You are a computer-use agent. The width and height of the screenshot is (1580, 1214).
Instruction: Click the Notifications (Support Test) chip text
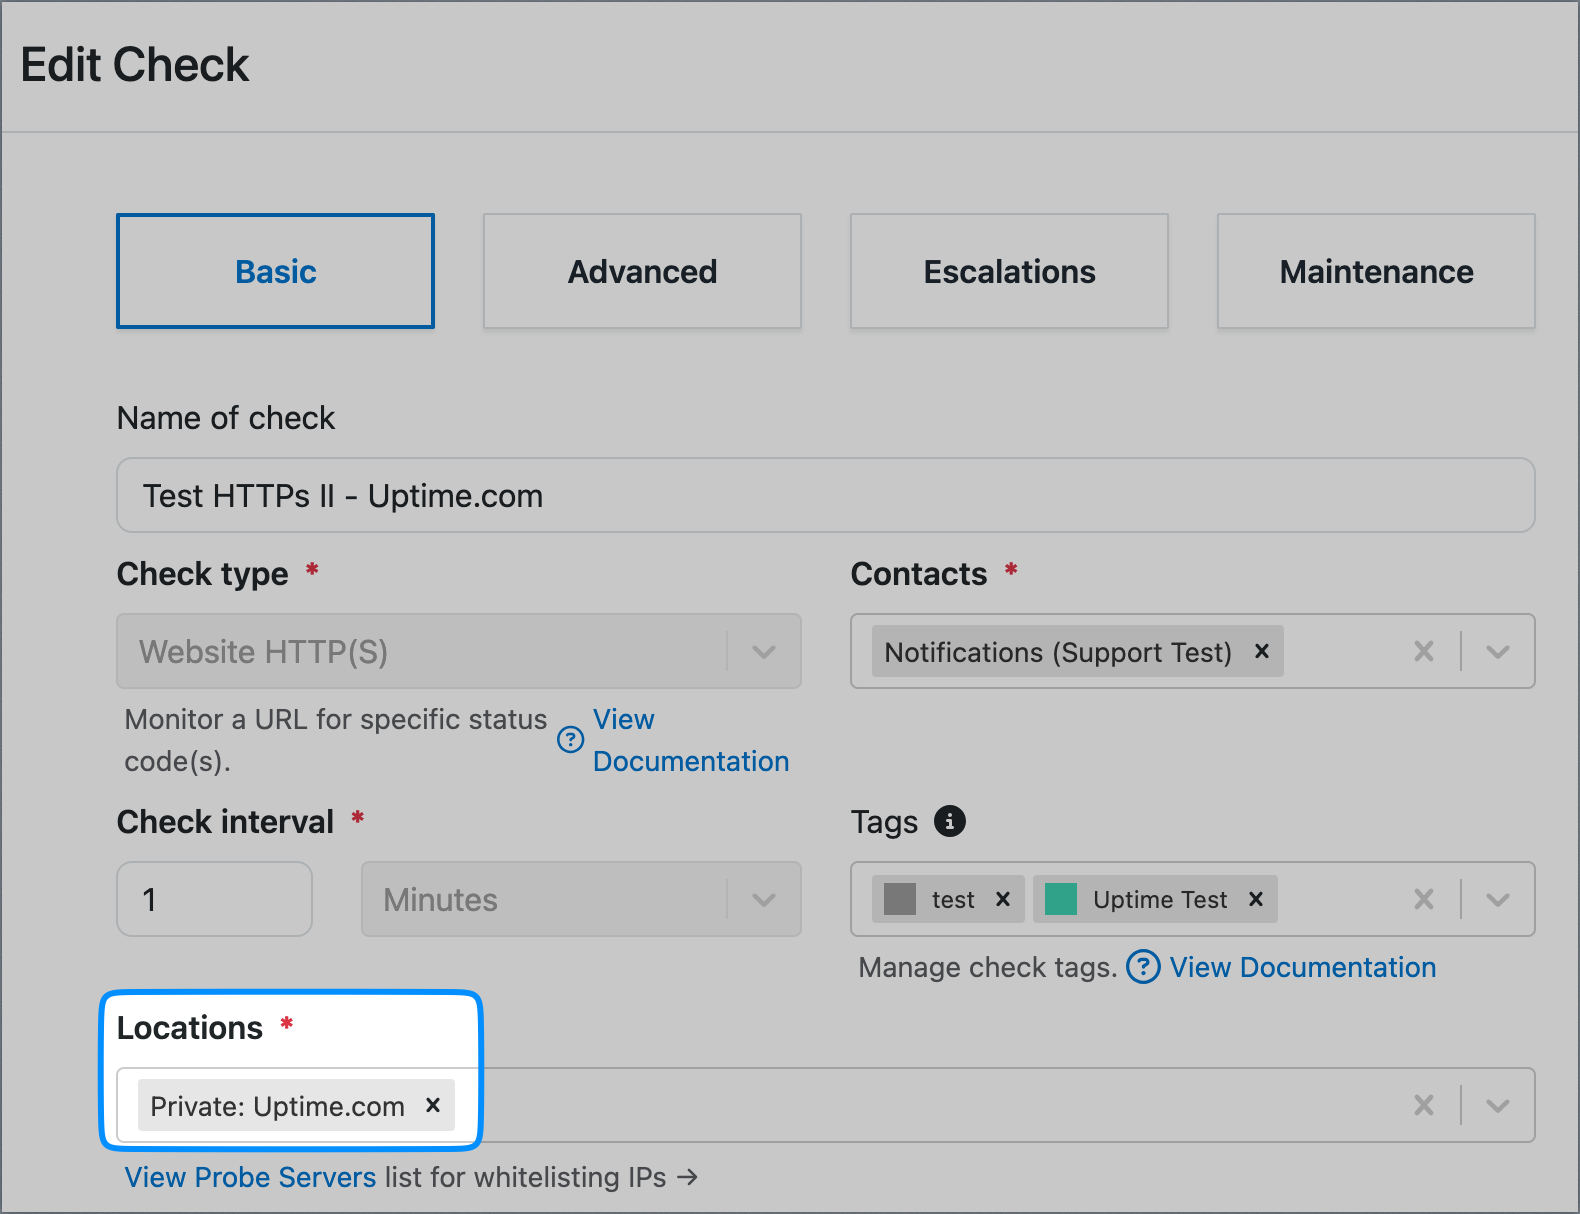[1058, 652]
